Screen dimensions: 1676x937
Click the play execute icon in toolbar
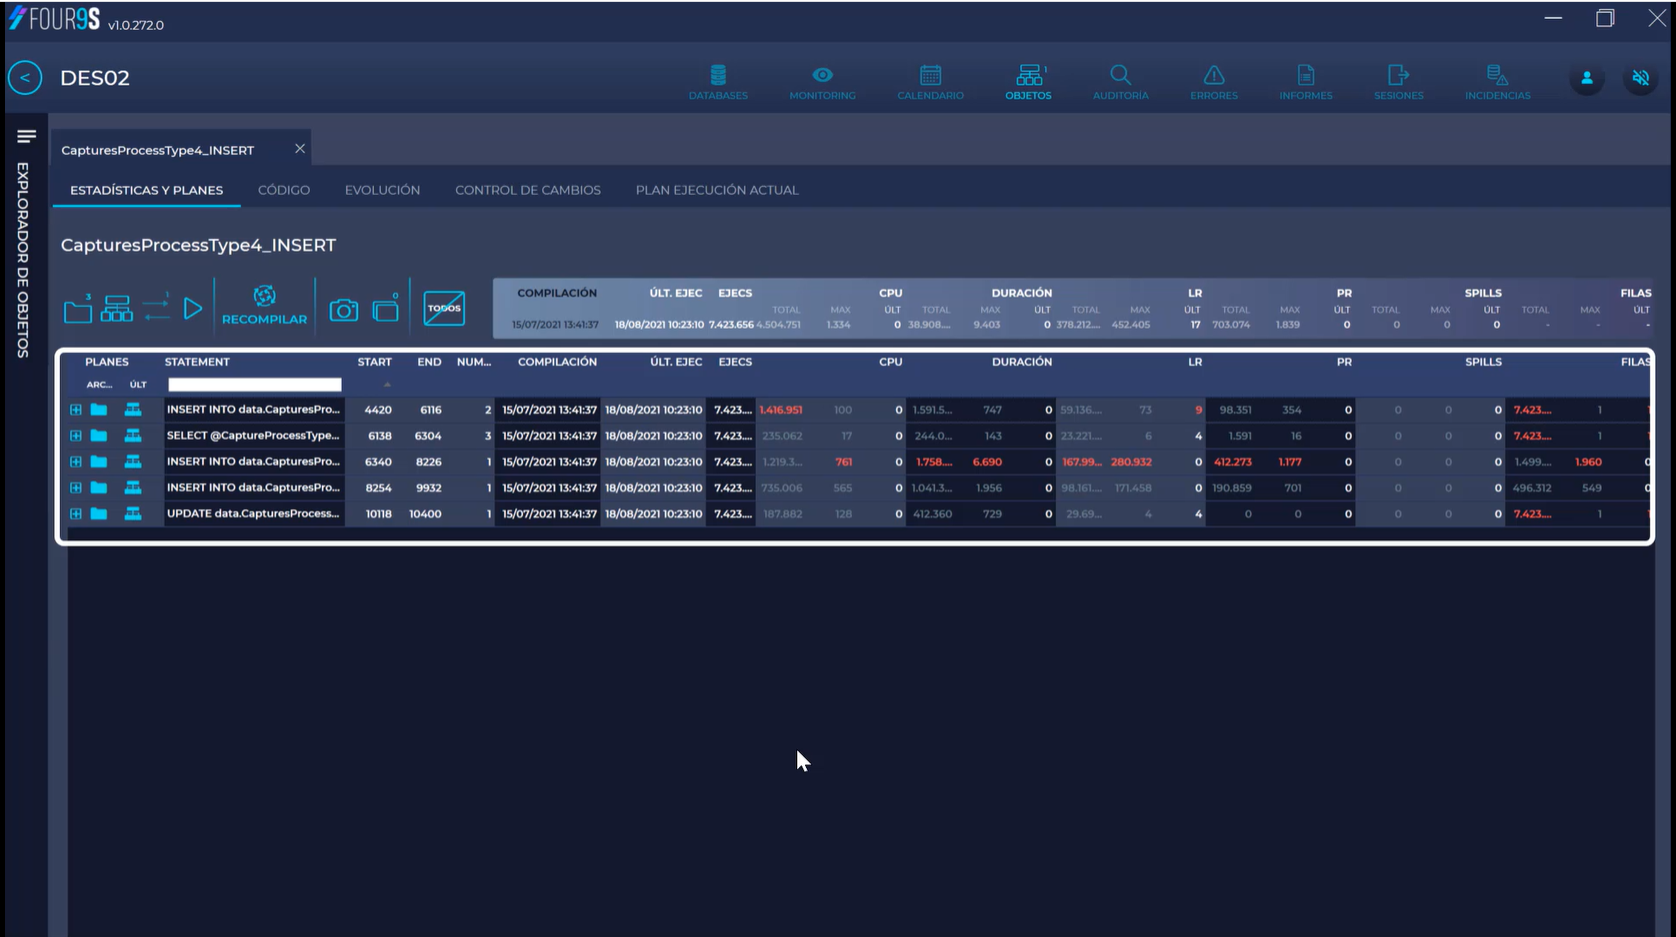pyautogui.click(x=193, y=309)
